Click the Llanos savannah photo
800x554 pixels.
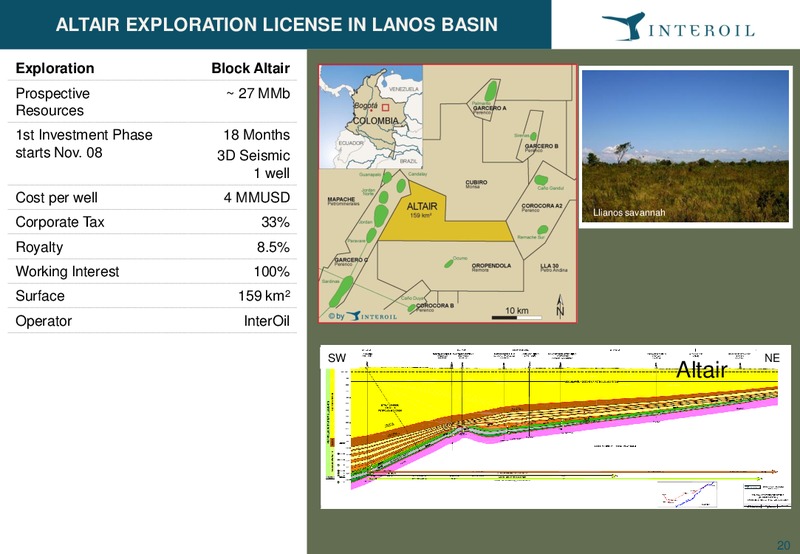pyautogui.click(x=685, y=146)
